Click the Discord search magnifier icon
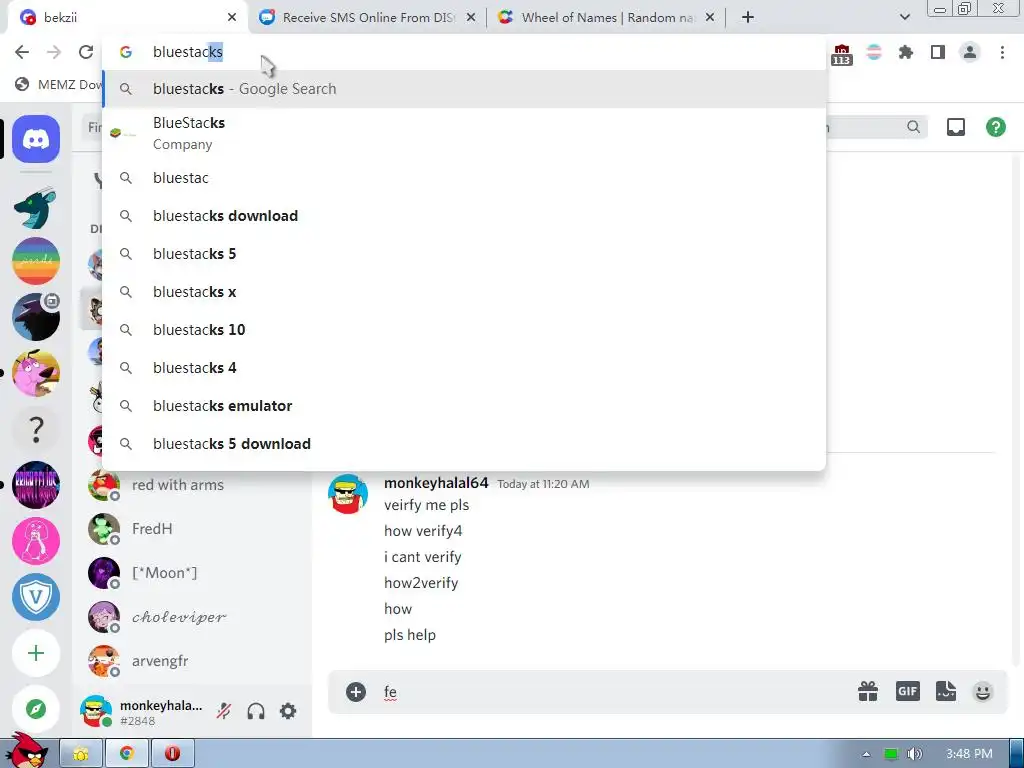 click(914, 127)
